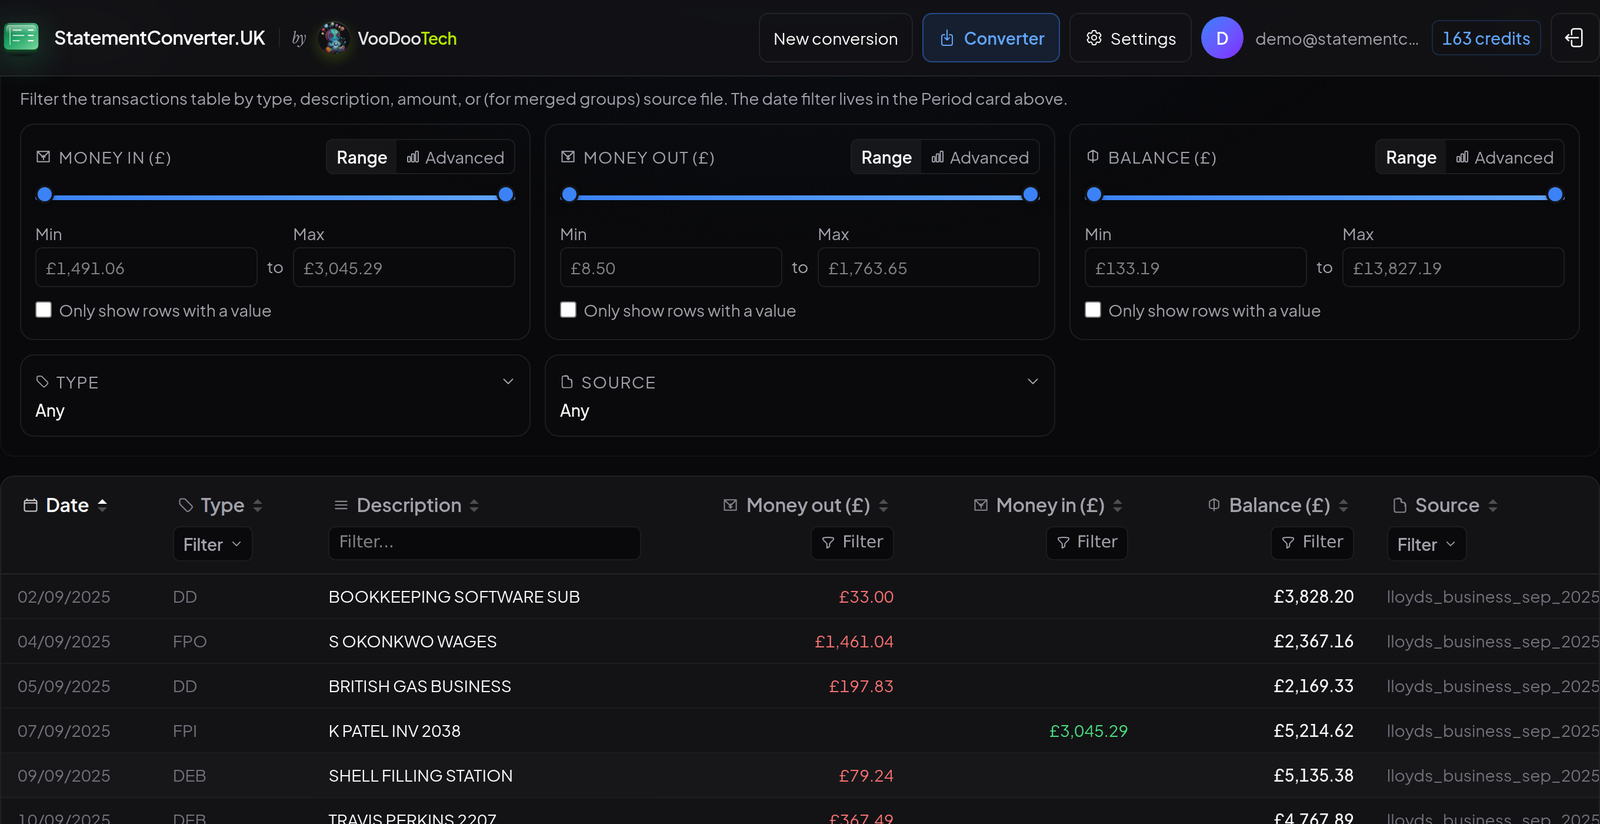Open the Settings page
The height and width of the screenshot is (824, 1600).
[x=1130, y=38]
